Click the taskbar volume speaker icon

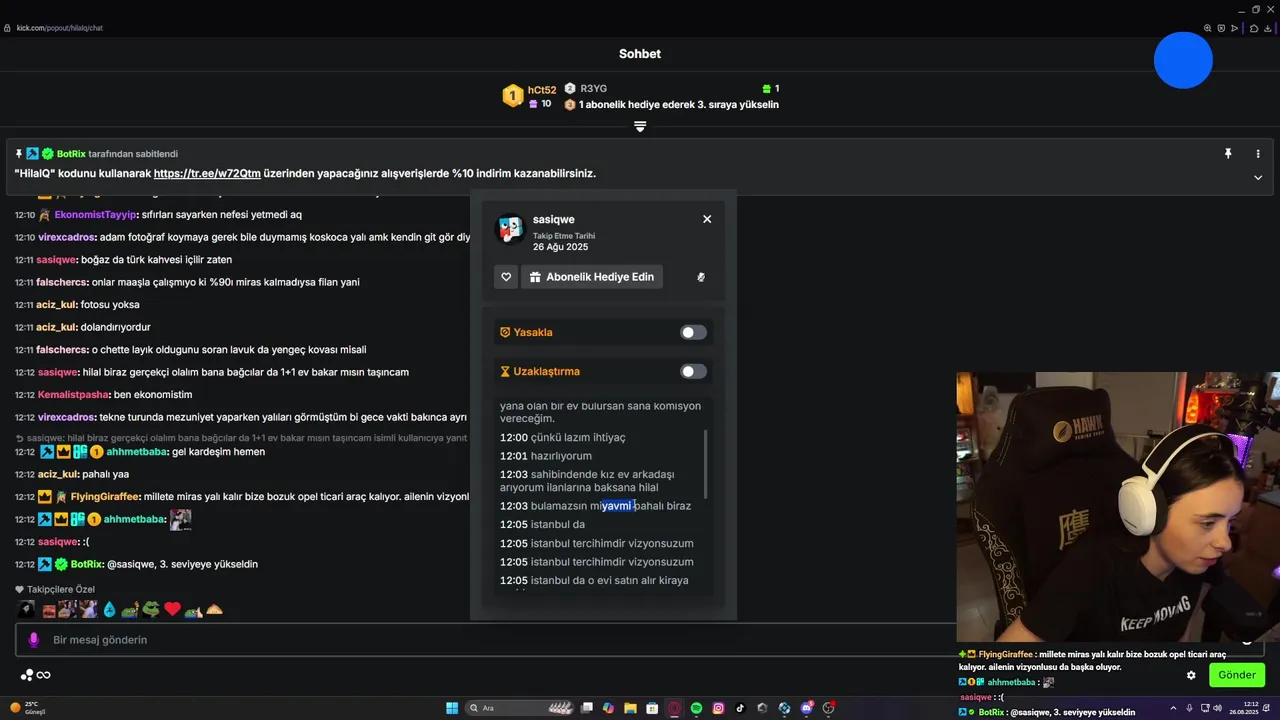(x=1218, y=708)
